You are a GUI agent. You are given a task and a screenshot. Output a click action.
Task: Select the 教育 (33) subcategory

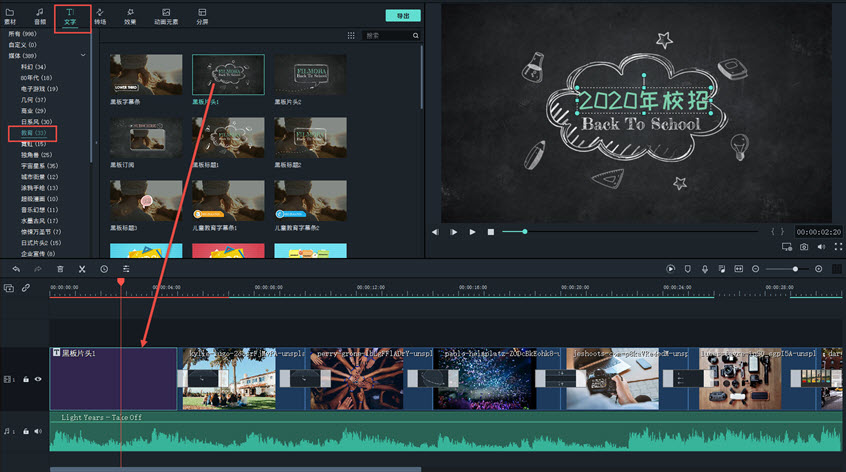tap(33, 133)
